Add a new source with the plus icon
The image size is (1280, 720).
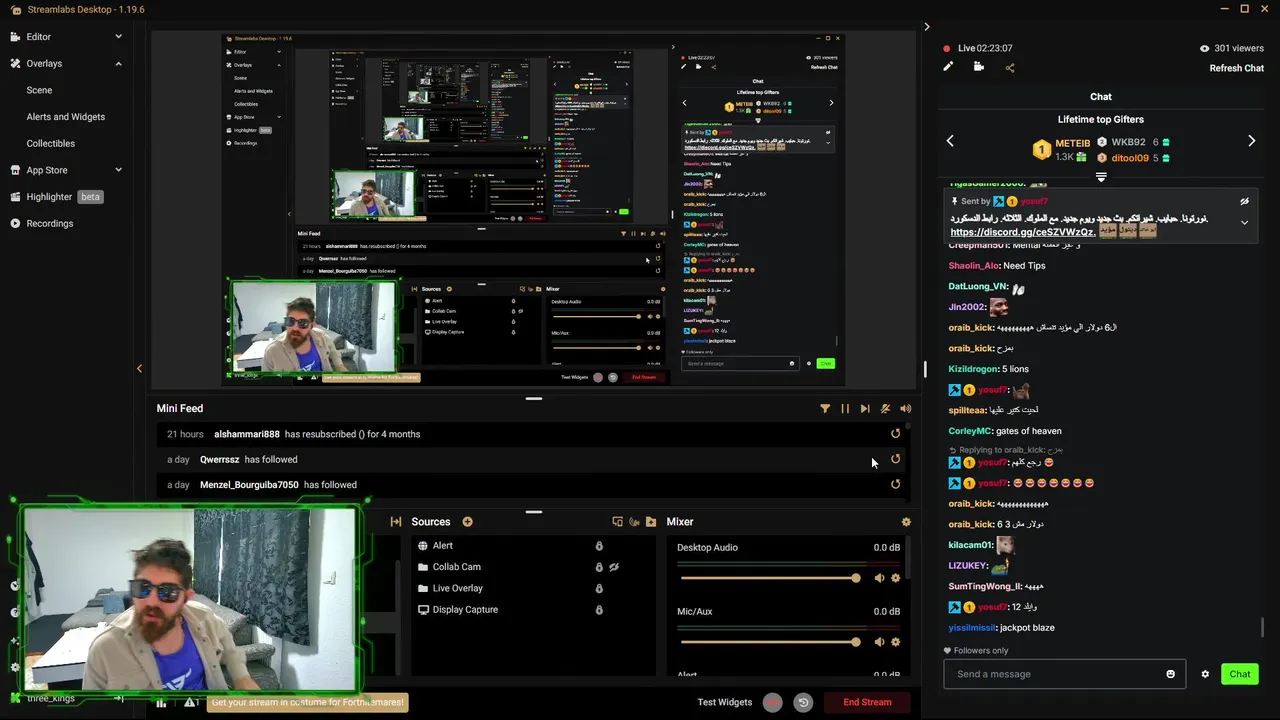(467, 522)
